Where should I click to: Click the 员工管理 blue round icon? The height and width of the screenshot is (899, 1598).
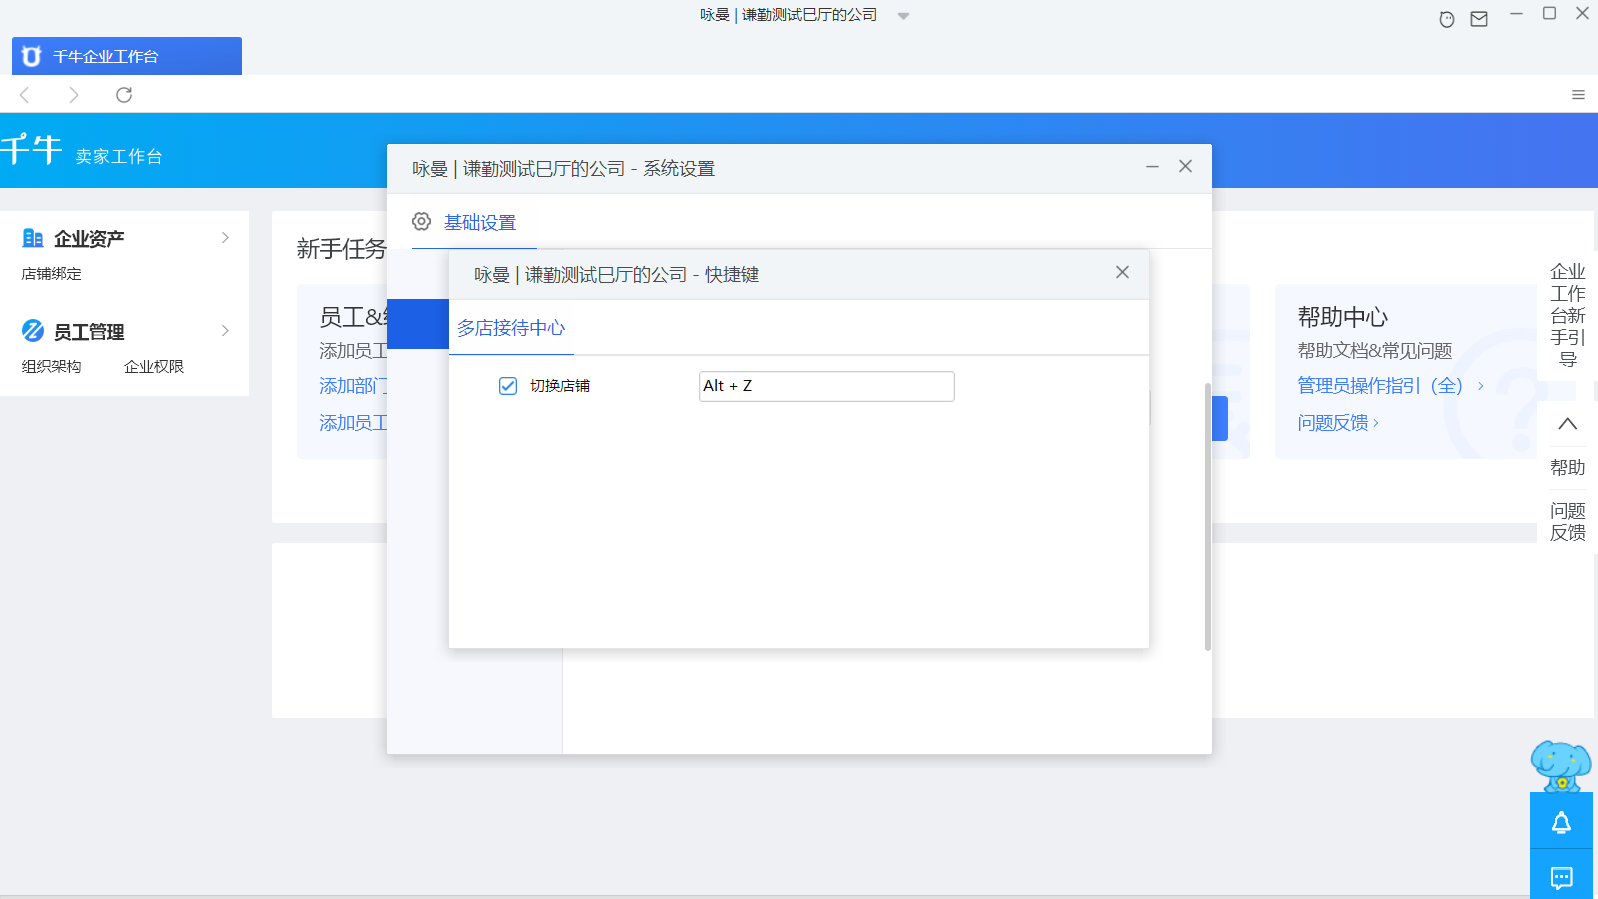click(33, 331)
